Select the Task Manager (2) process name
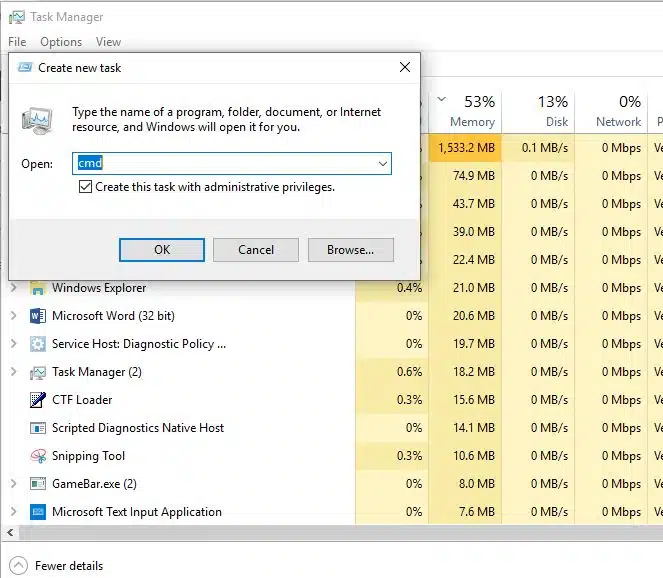Image resolution: width=663 pixels, height=578 pixels. point(97,372)
